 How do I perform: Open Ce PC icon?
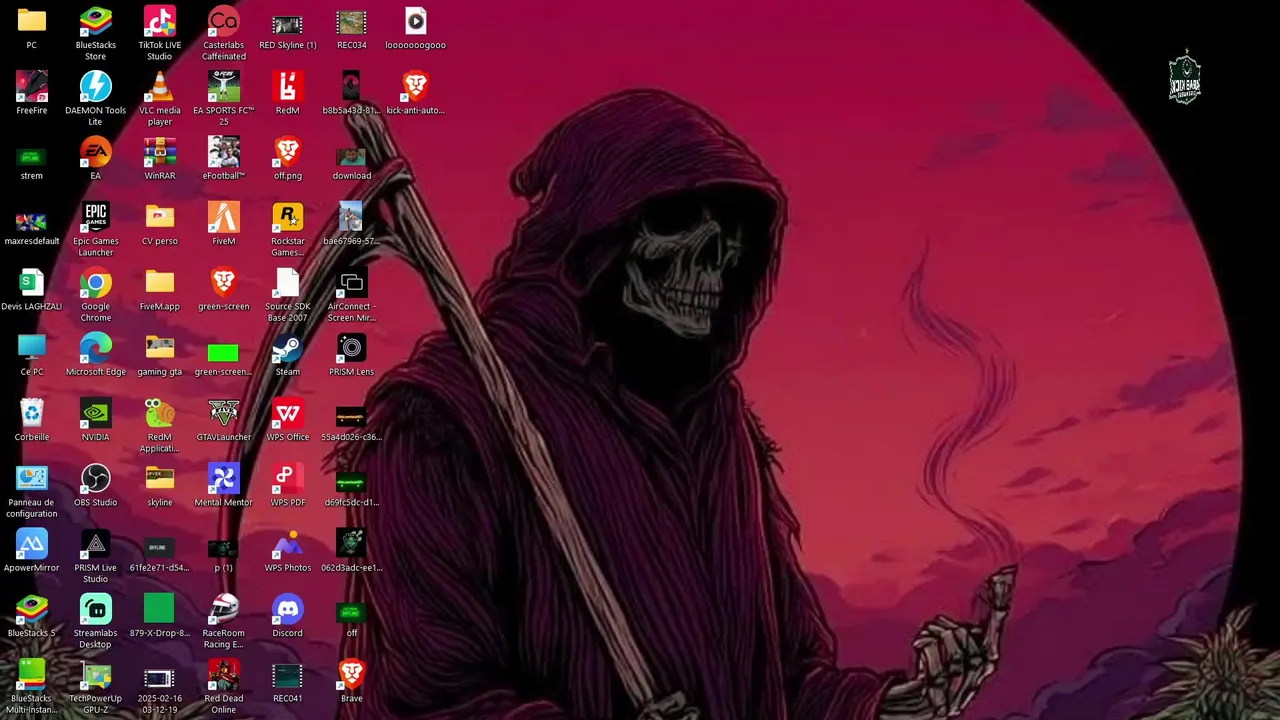point(32,349)
